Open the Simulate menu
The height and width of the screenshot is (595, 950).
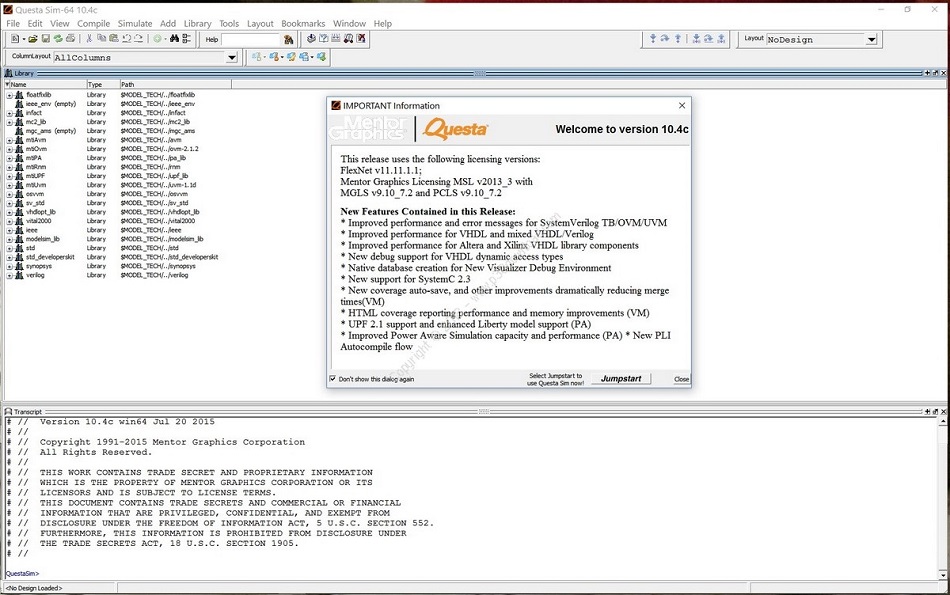tap(135, 24)
